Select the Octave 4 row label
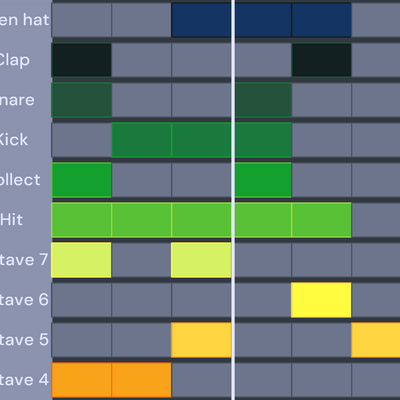 24,380
